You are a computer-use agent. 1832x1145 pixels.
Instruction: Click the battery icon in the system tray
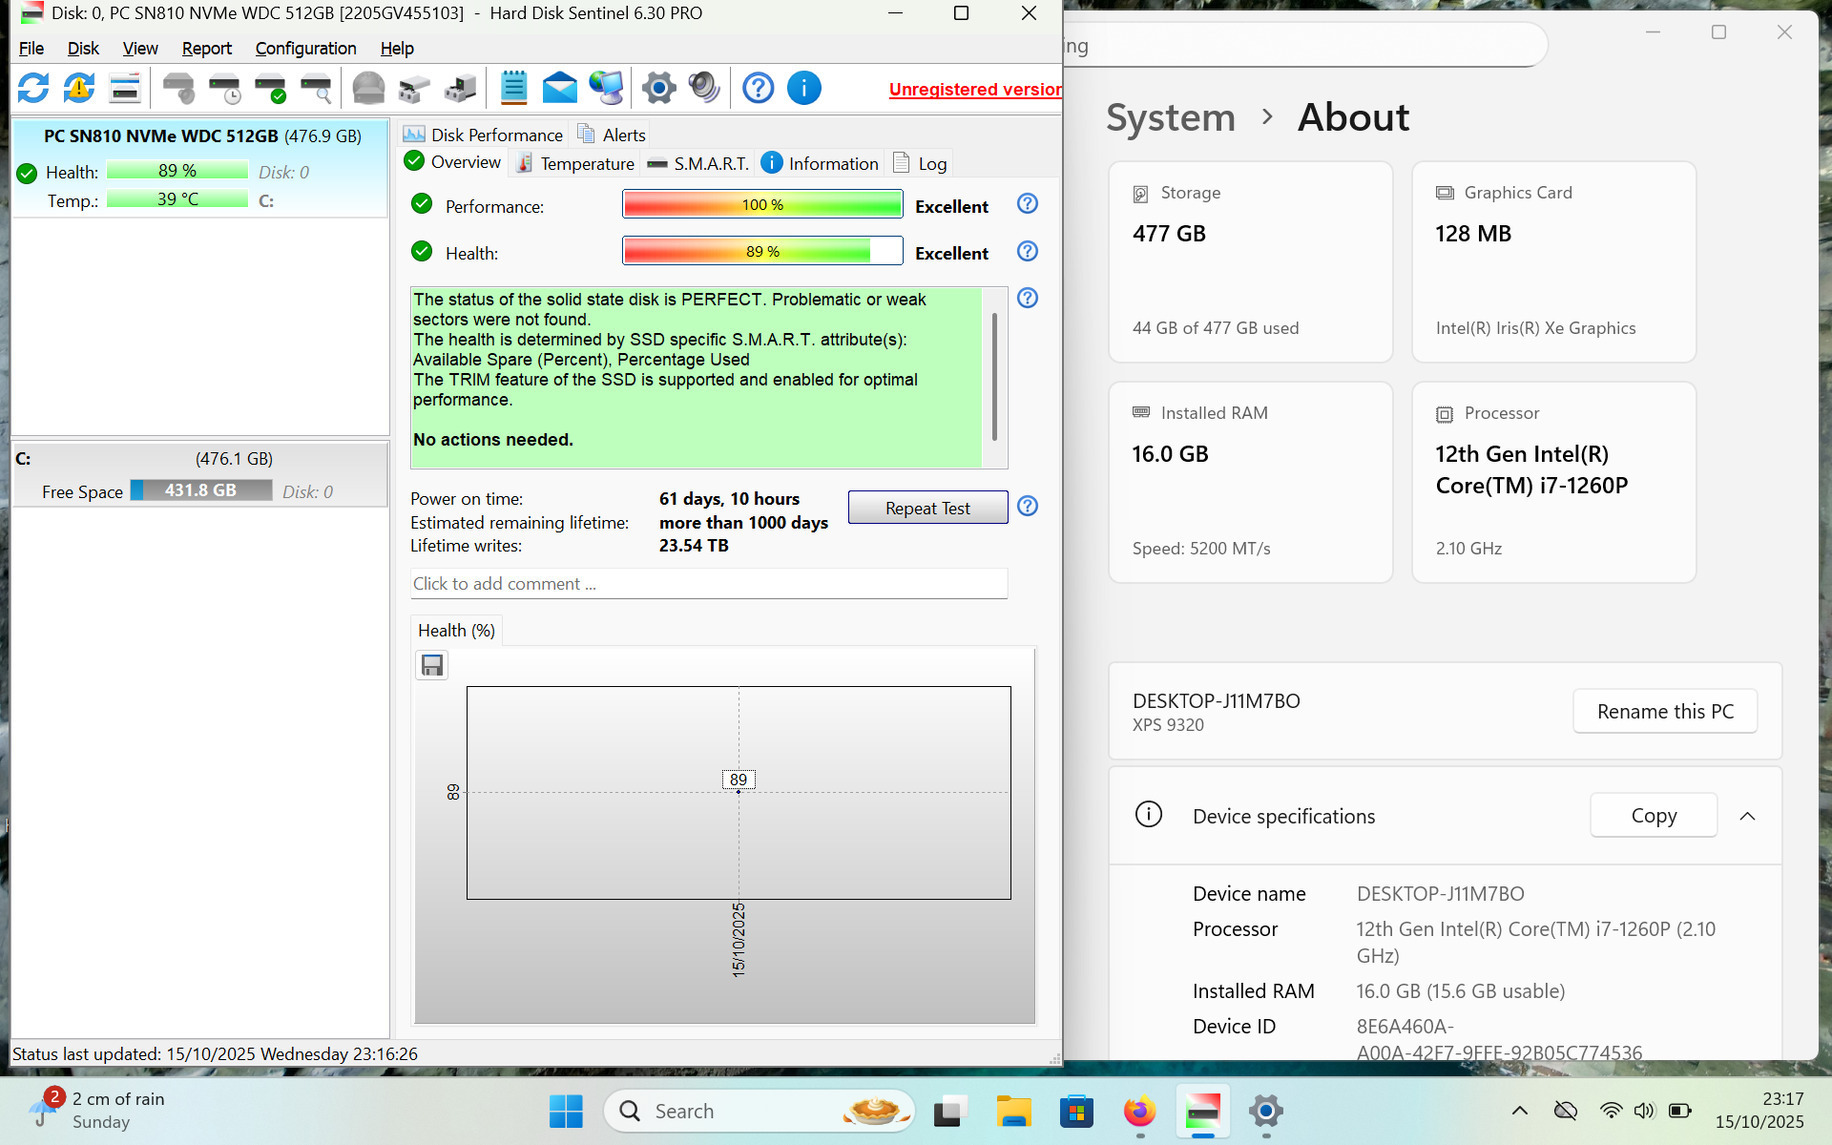1681,1111
